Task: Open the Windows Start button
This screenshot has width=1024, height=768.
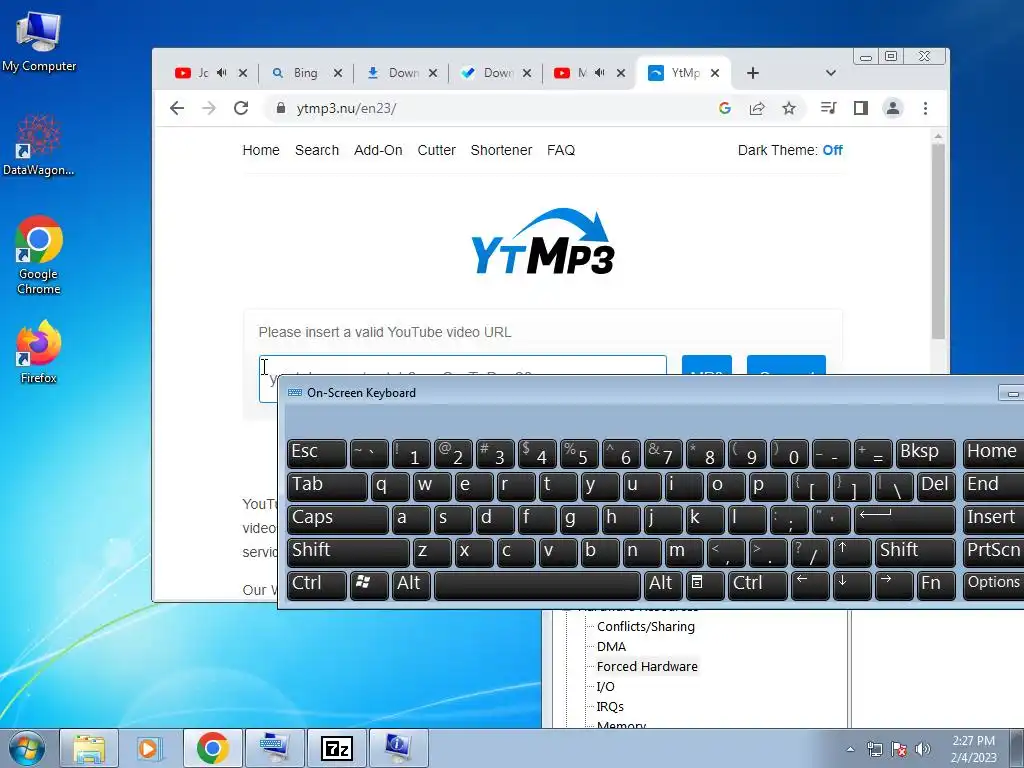Action: 27,748
